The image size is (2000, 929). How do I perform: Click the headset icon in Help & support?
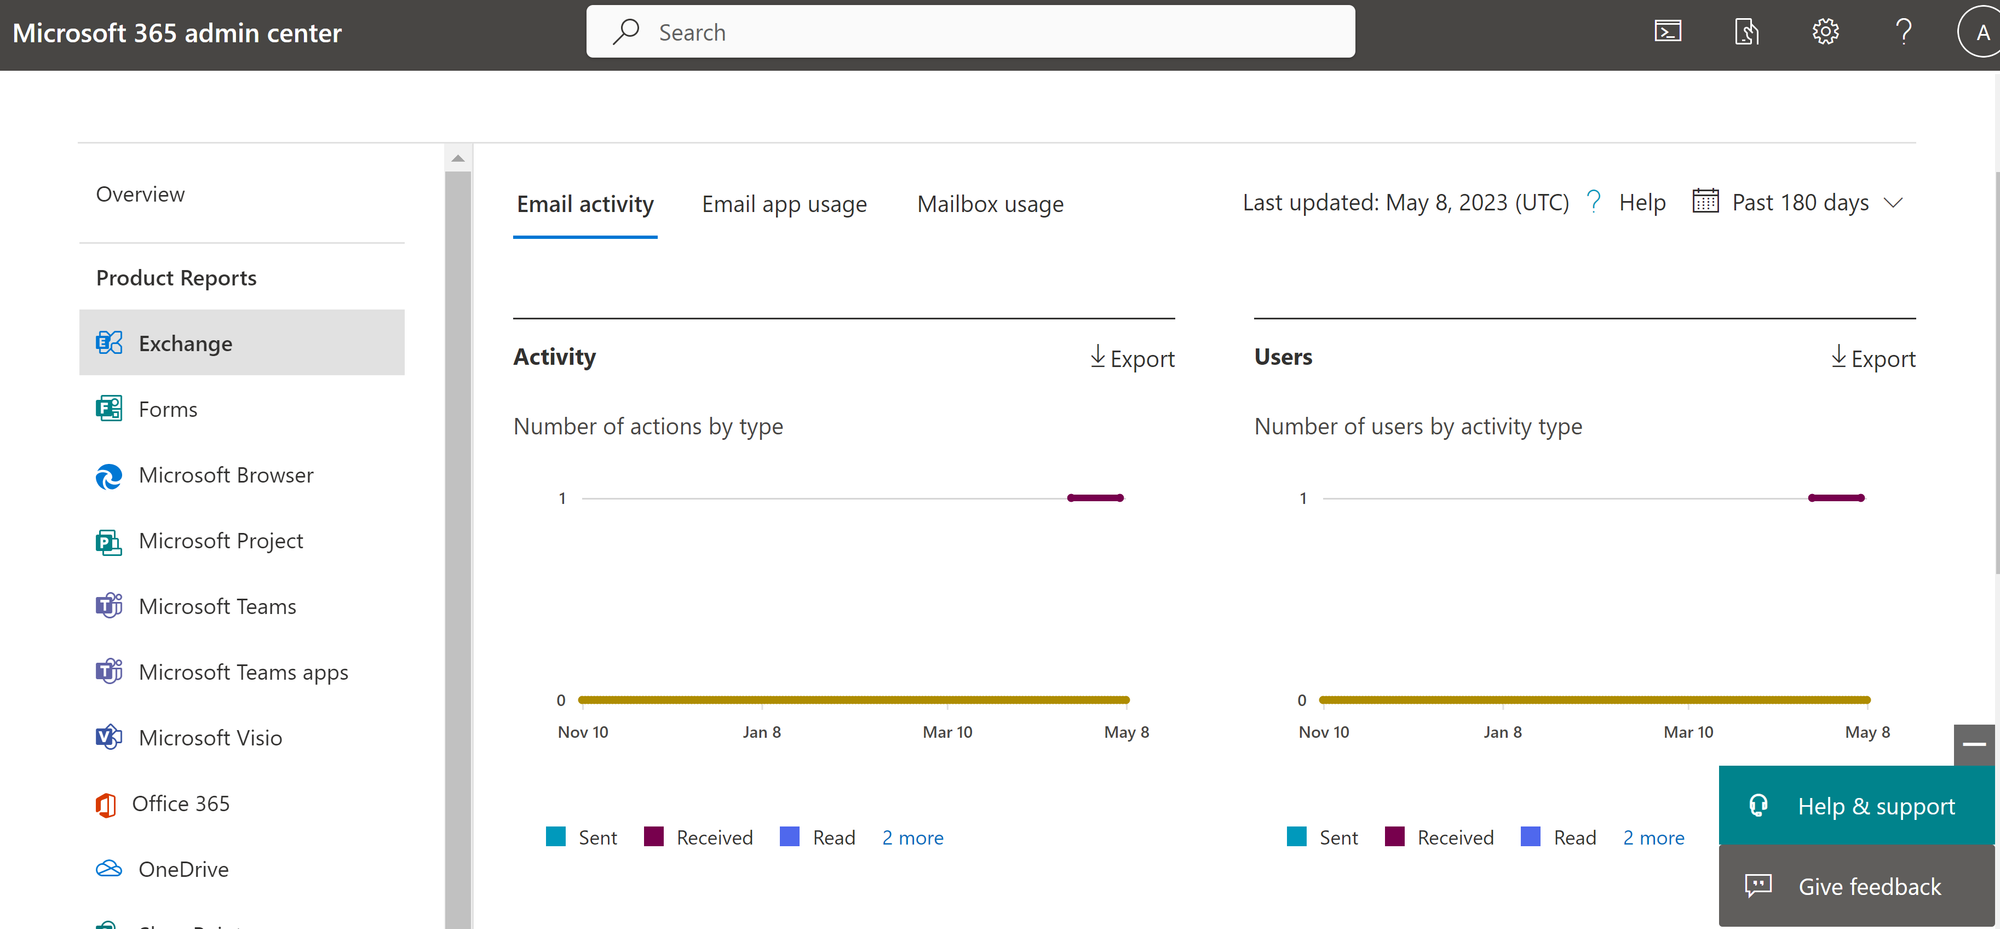(1758, 805)
